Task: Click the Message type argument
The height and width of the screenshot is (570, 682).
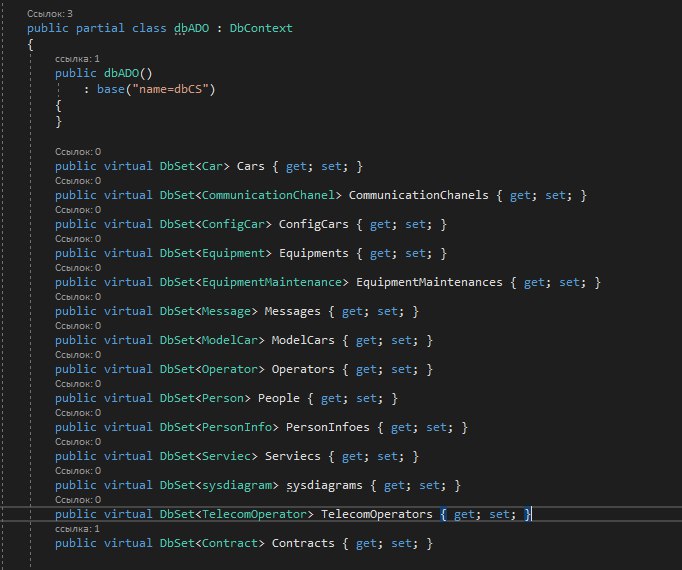Action: coord(226,311)
